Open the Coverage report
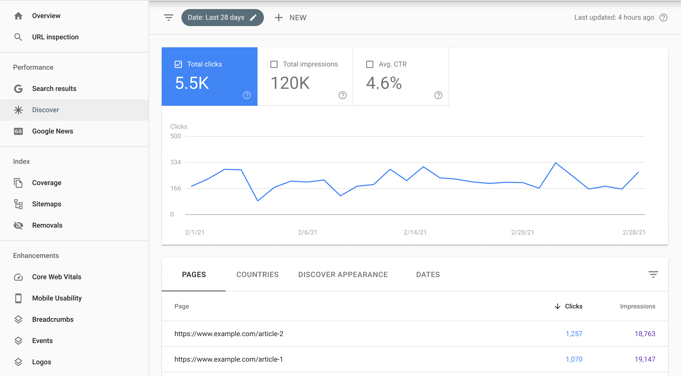 (74, 183)
